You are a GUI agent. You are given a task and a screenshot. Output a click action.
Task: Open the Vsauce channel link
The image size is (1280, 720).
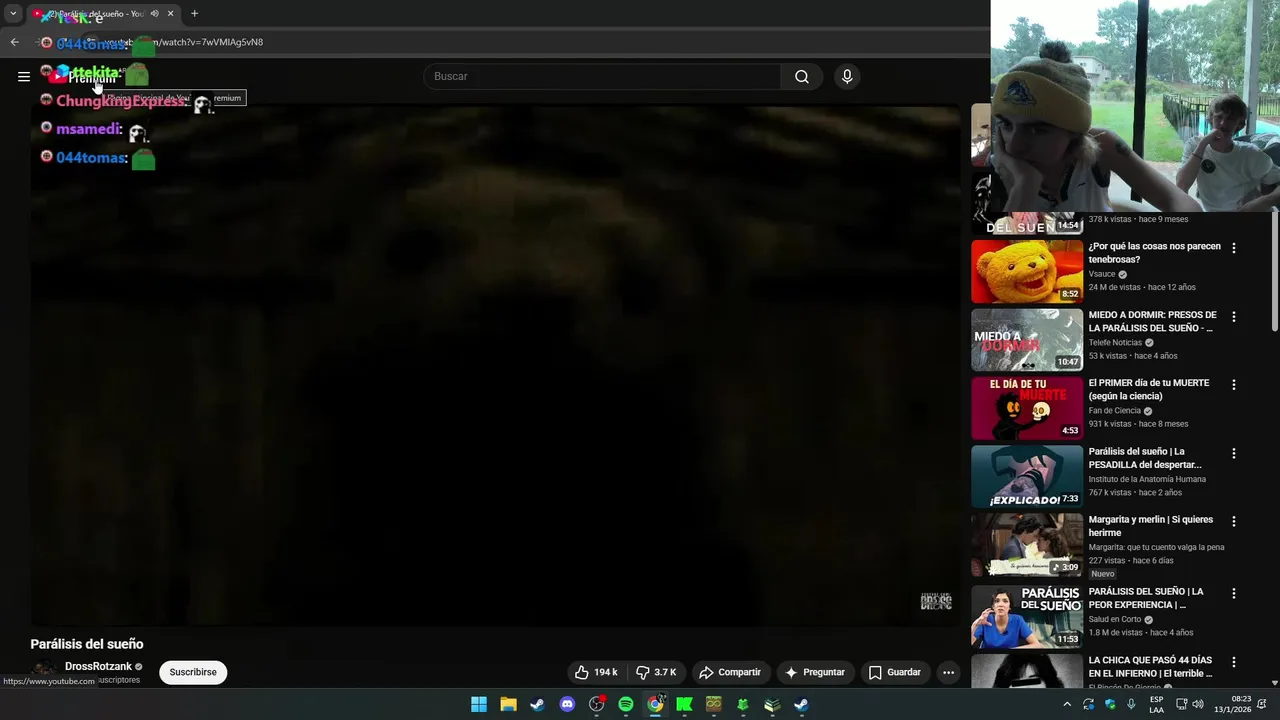[x=1102, y=274]
